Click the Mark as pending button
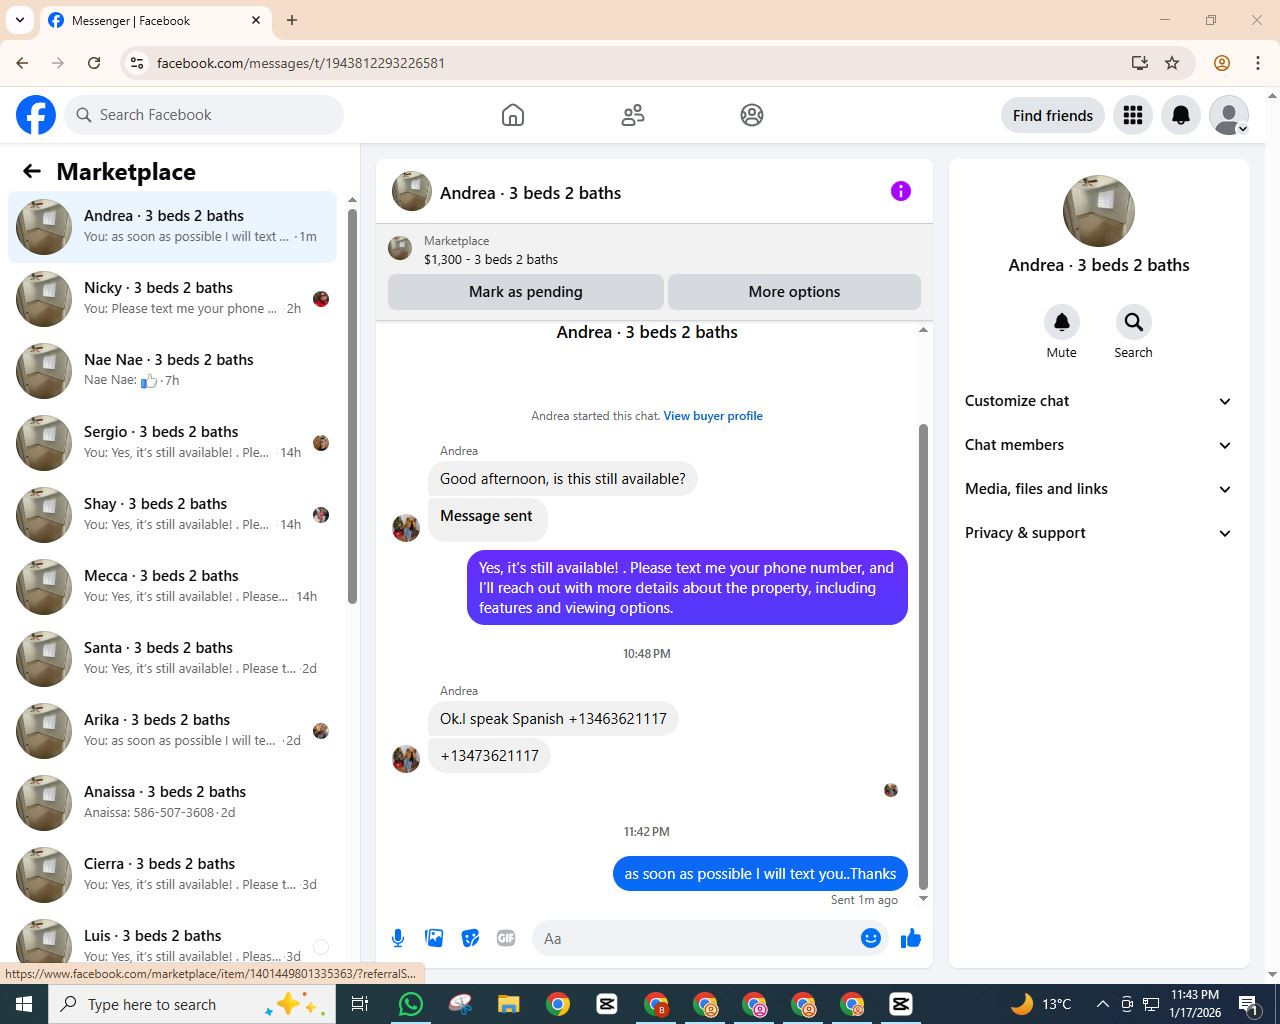The image size is (1280, 1024). tap(526, 292)
